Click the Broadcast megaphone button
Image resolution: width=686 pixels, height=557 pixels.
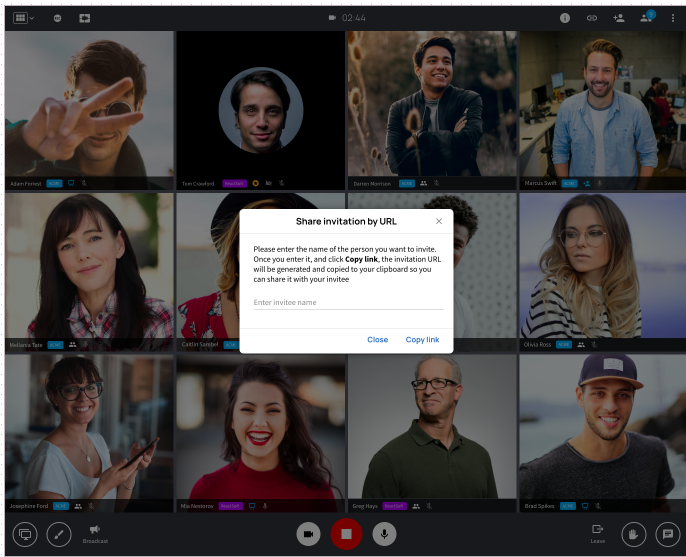[95, 534]
